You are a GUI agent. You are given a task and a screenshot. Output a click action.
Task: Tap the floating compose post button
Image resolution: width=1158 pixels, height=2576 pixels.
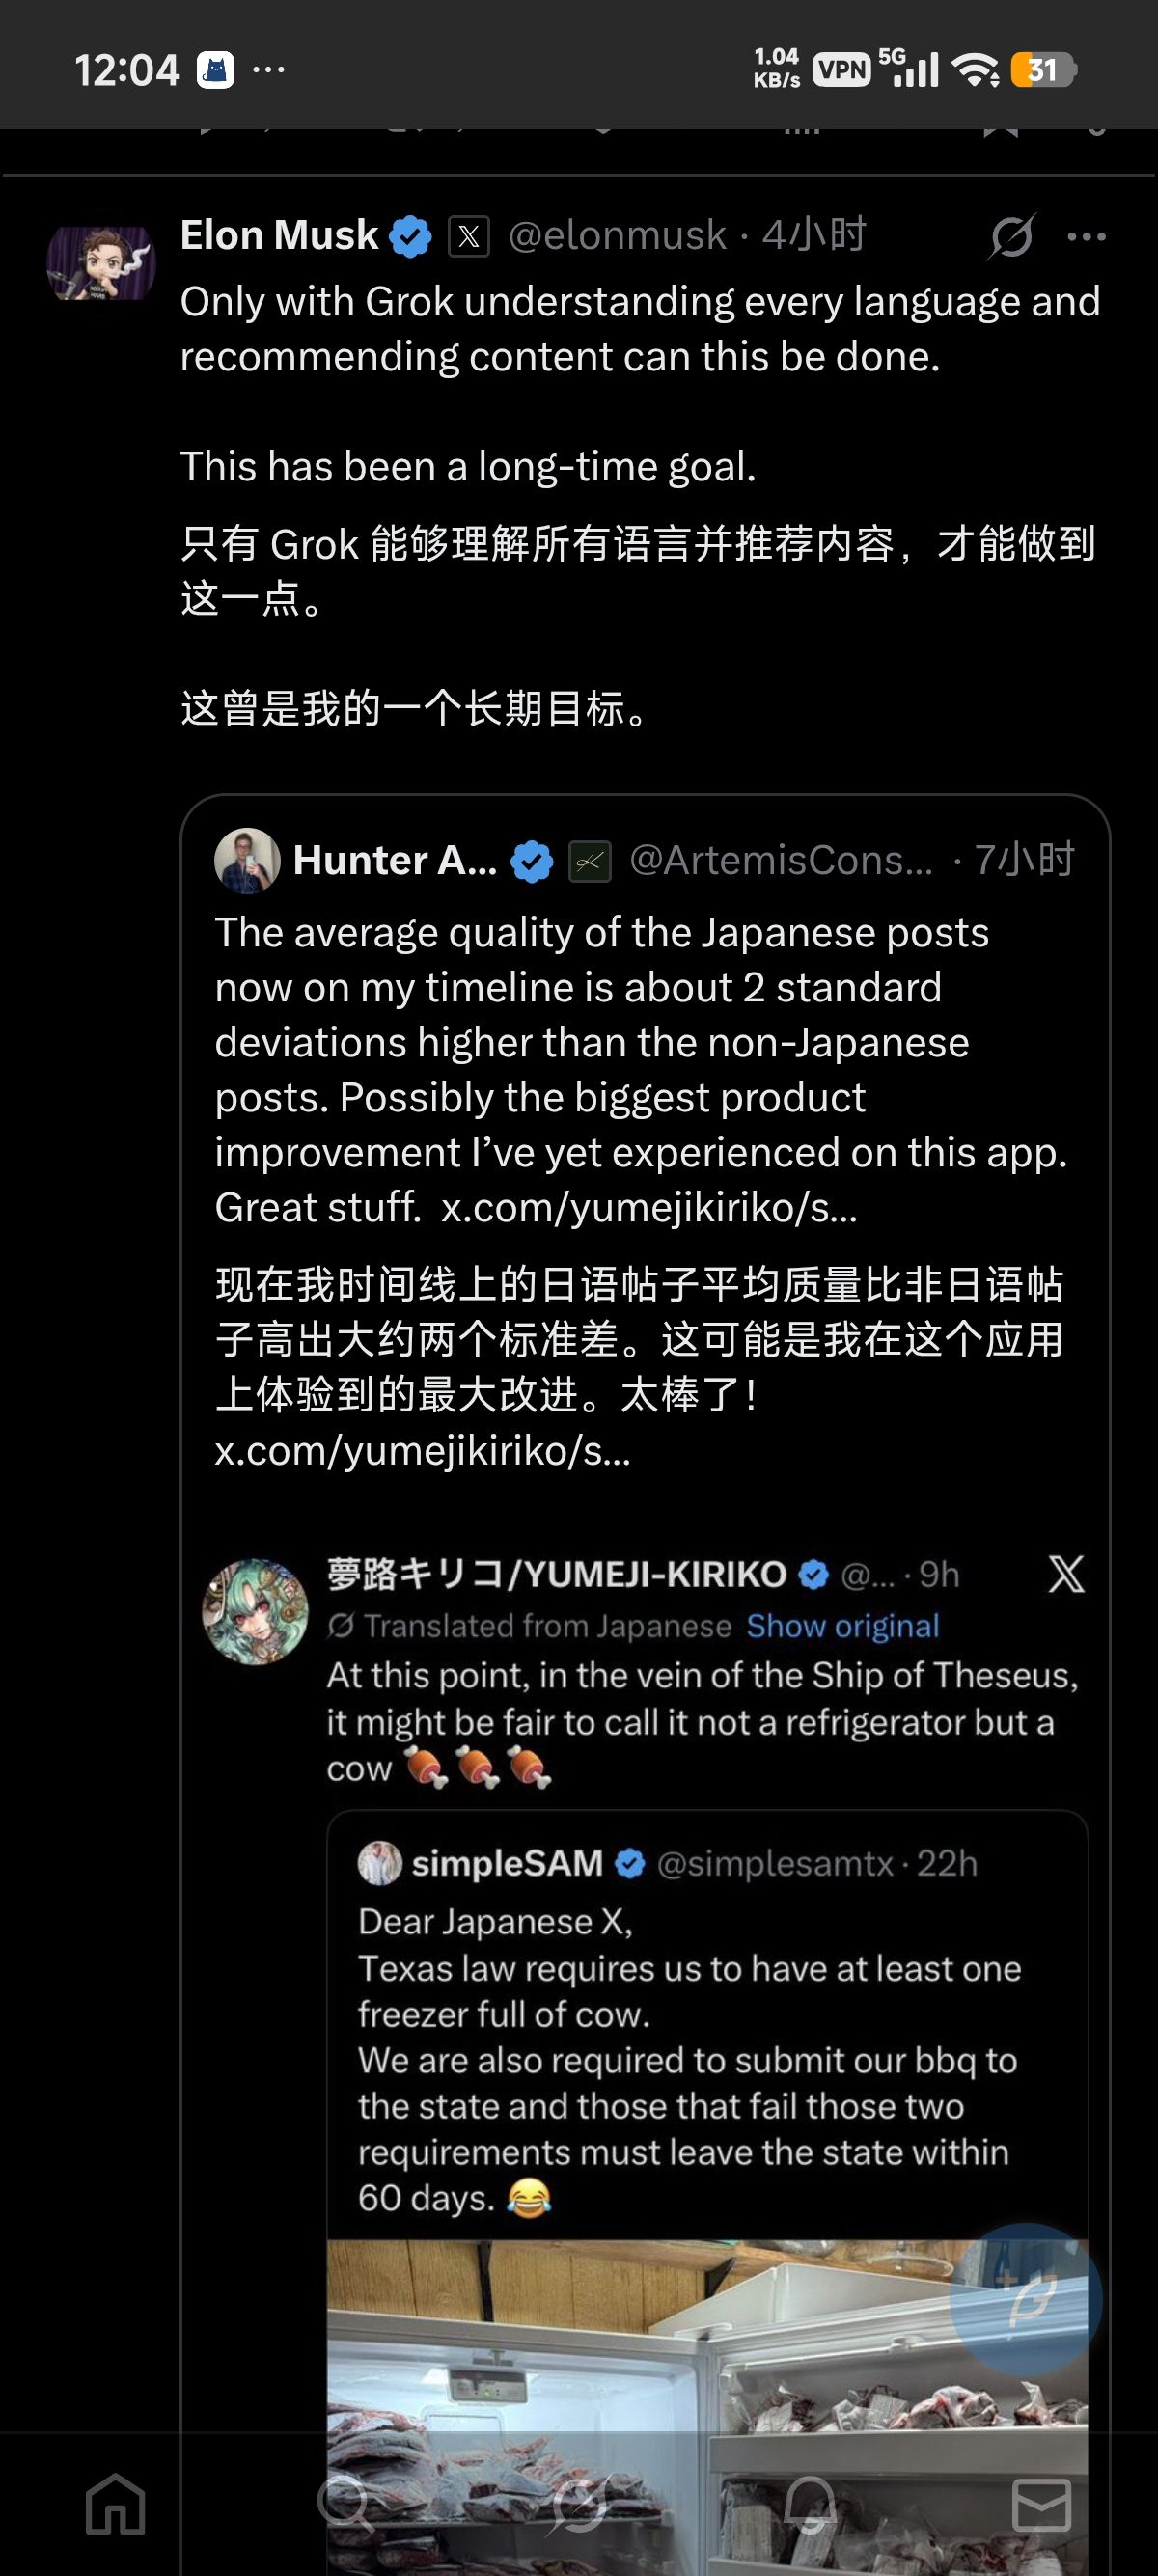coord(1026,2300)
